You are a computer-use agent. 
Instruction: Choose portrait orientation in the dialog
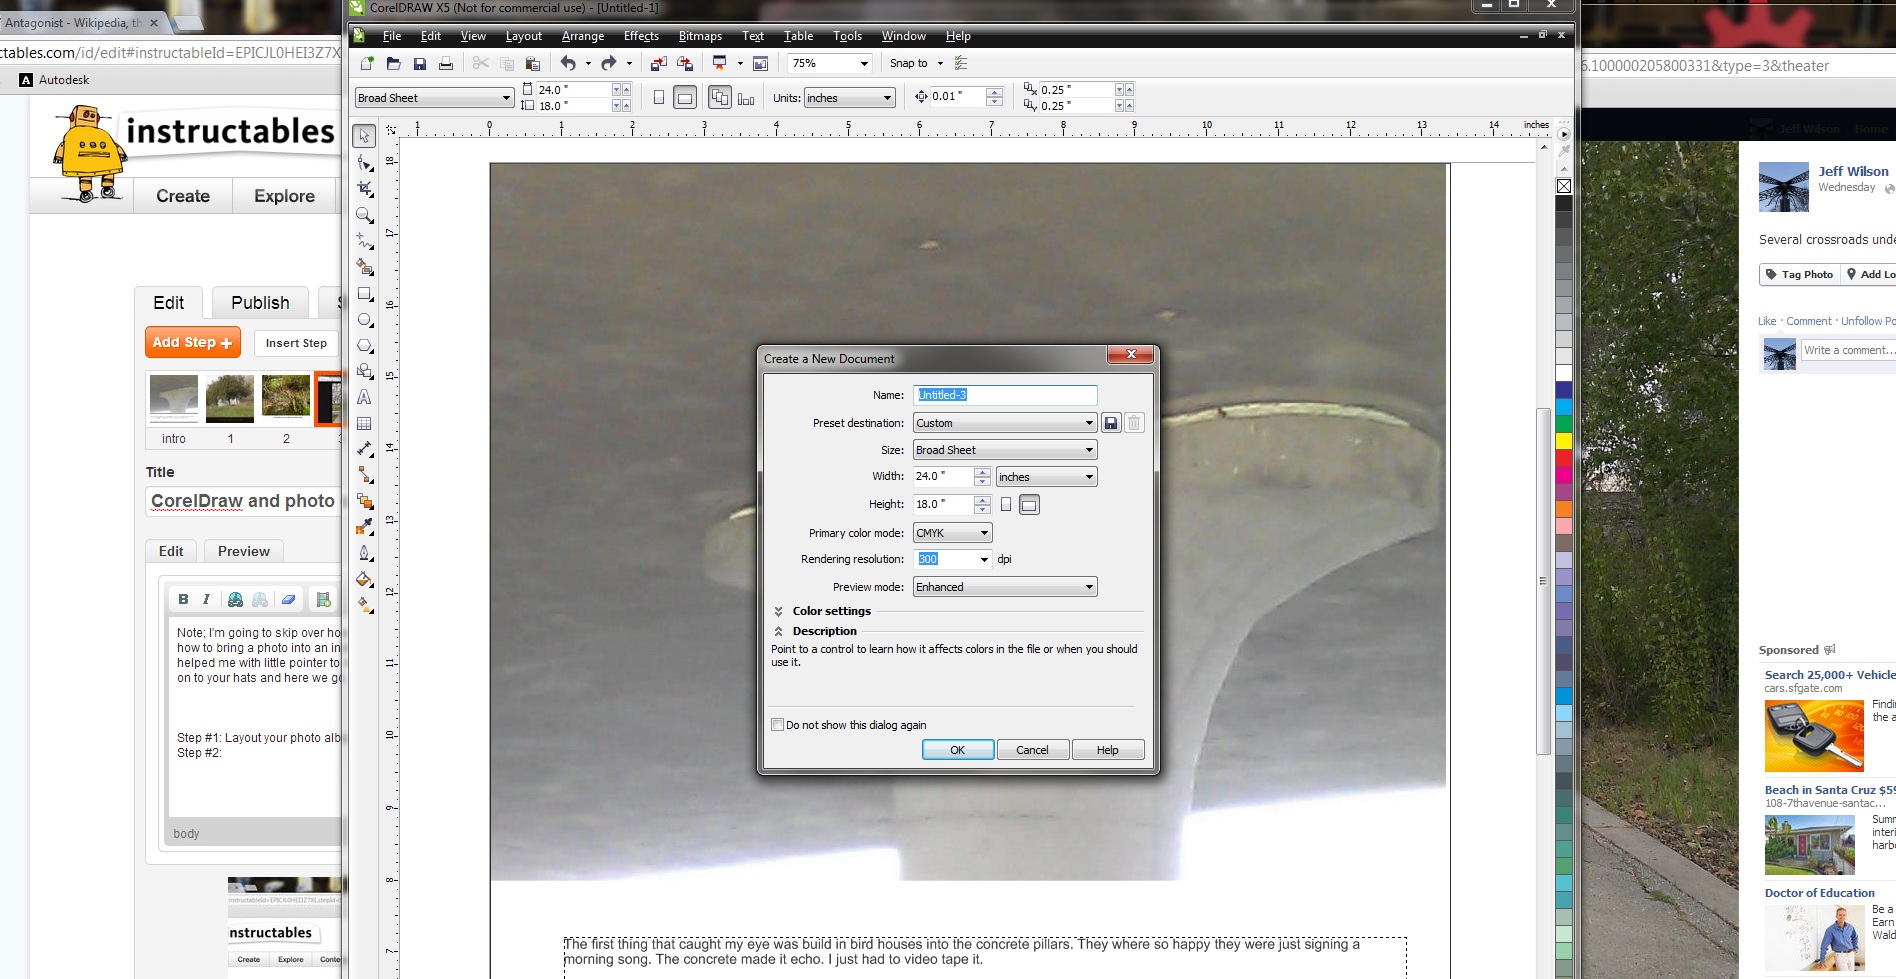pyautogui.click(x=1006, y=505)
